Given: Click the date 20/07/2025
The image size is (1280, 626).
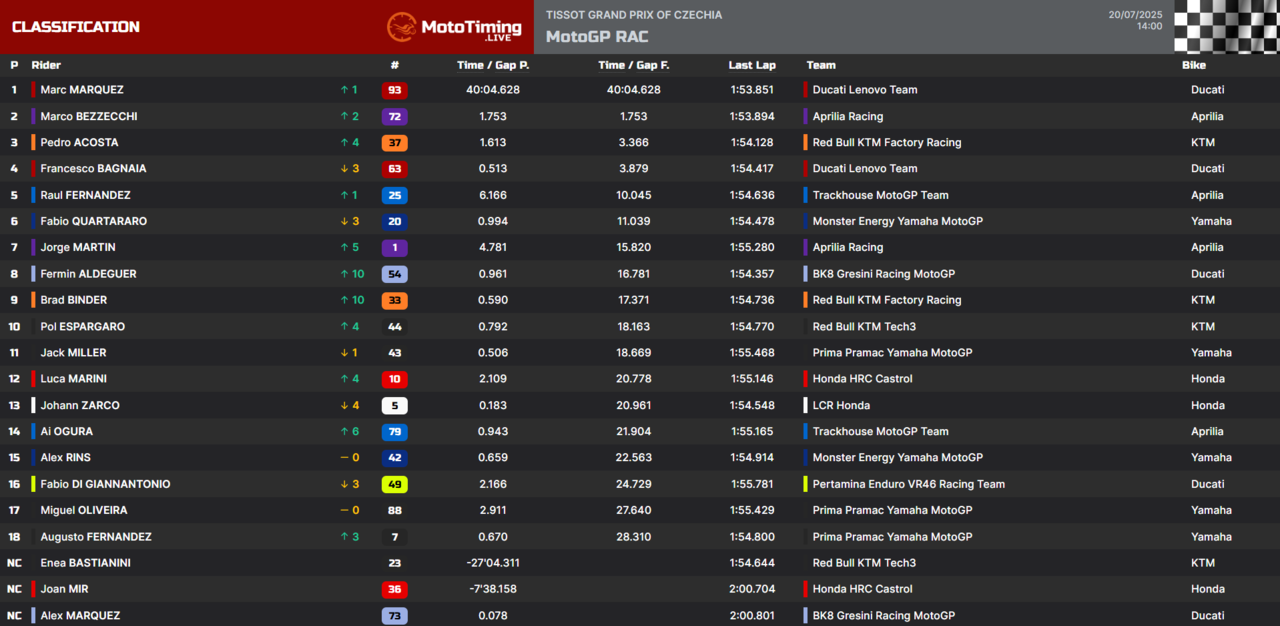Looking at the screenshot, I should [x=1135, y=15].
